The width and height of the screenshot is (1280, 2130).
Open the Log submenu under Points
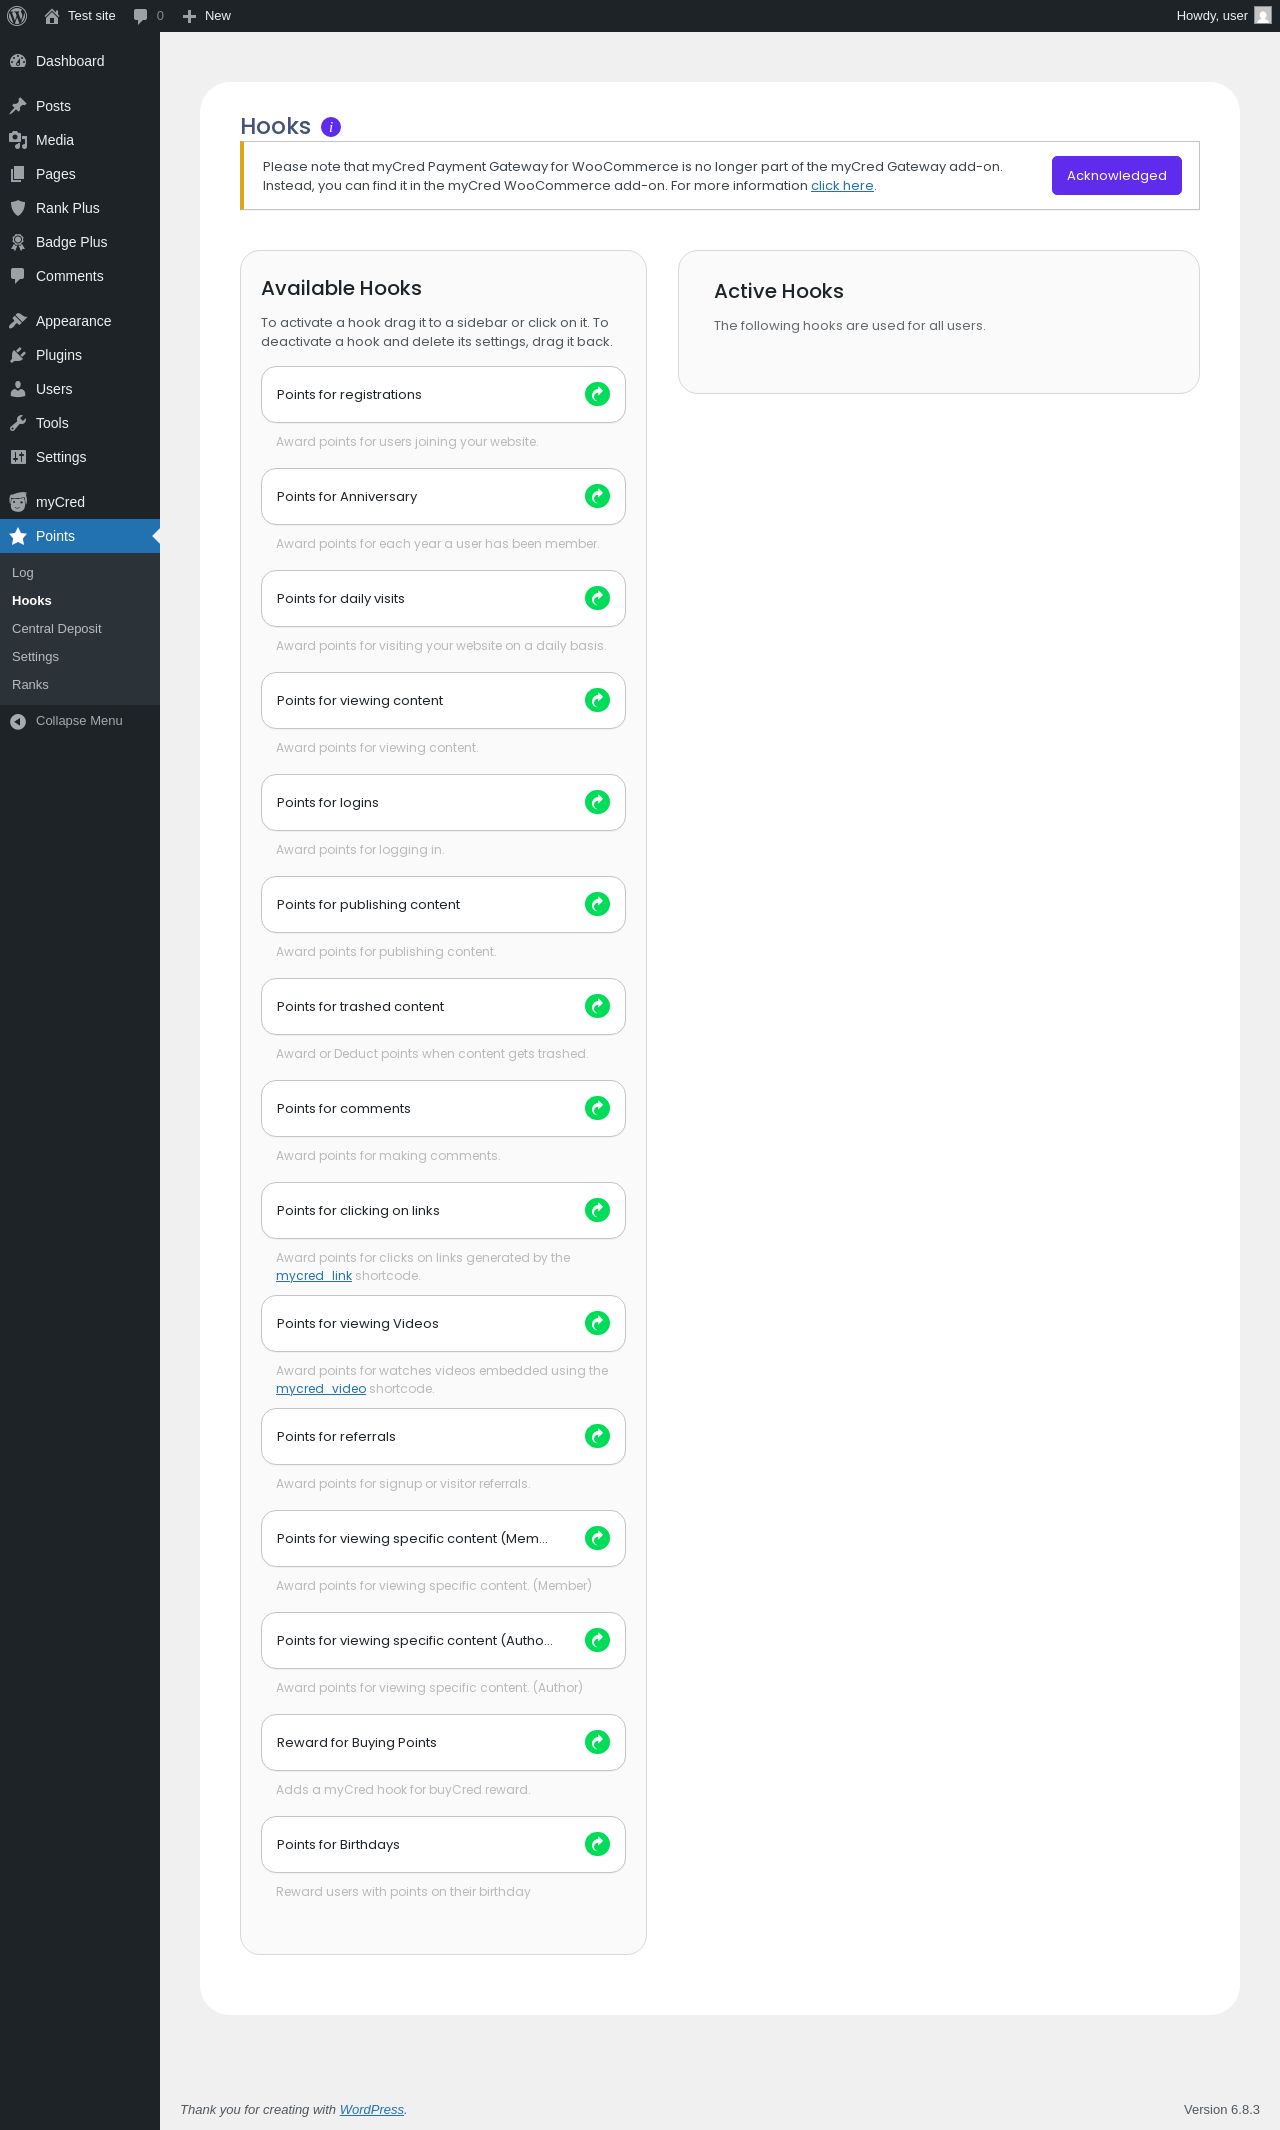23,573
